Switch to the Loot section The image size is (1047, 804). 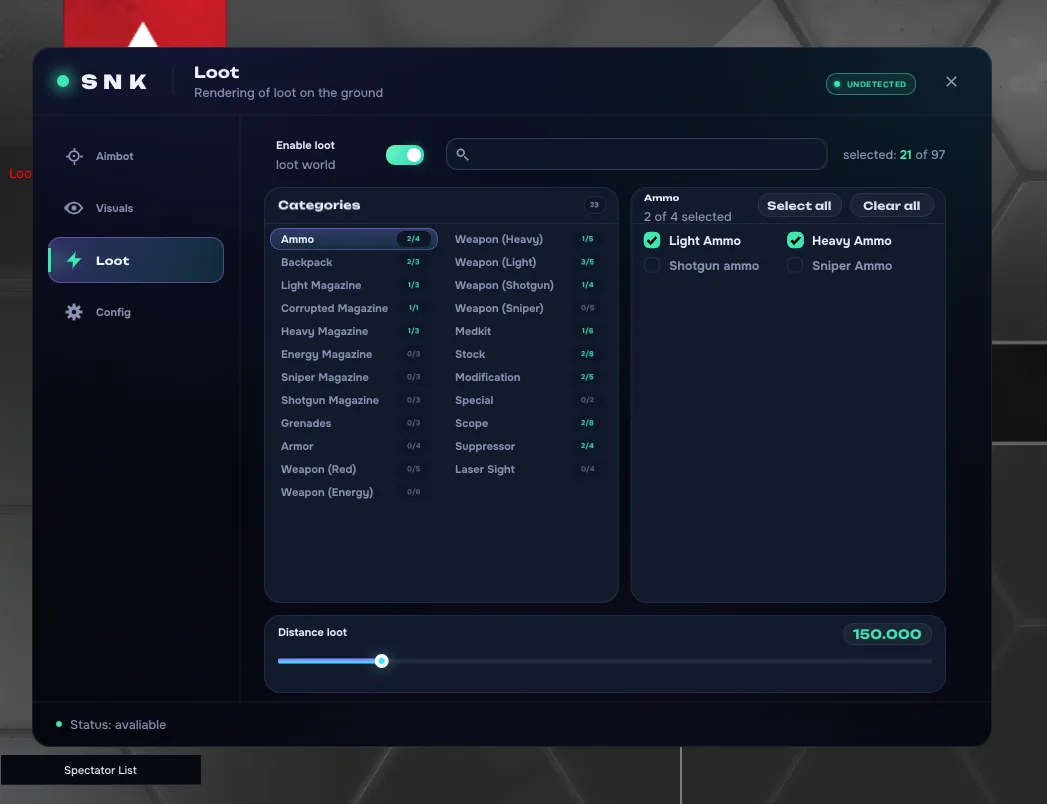pyautogui.click(x=136, y=260)
